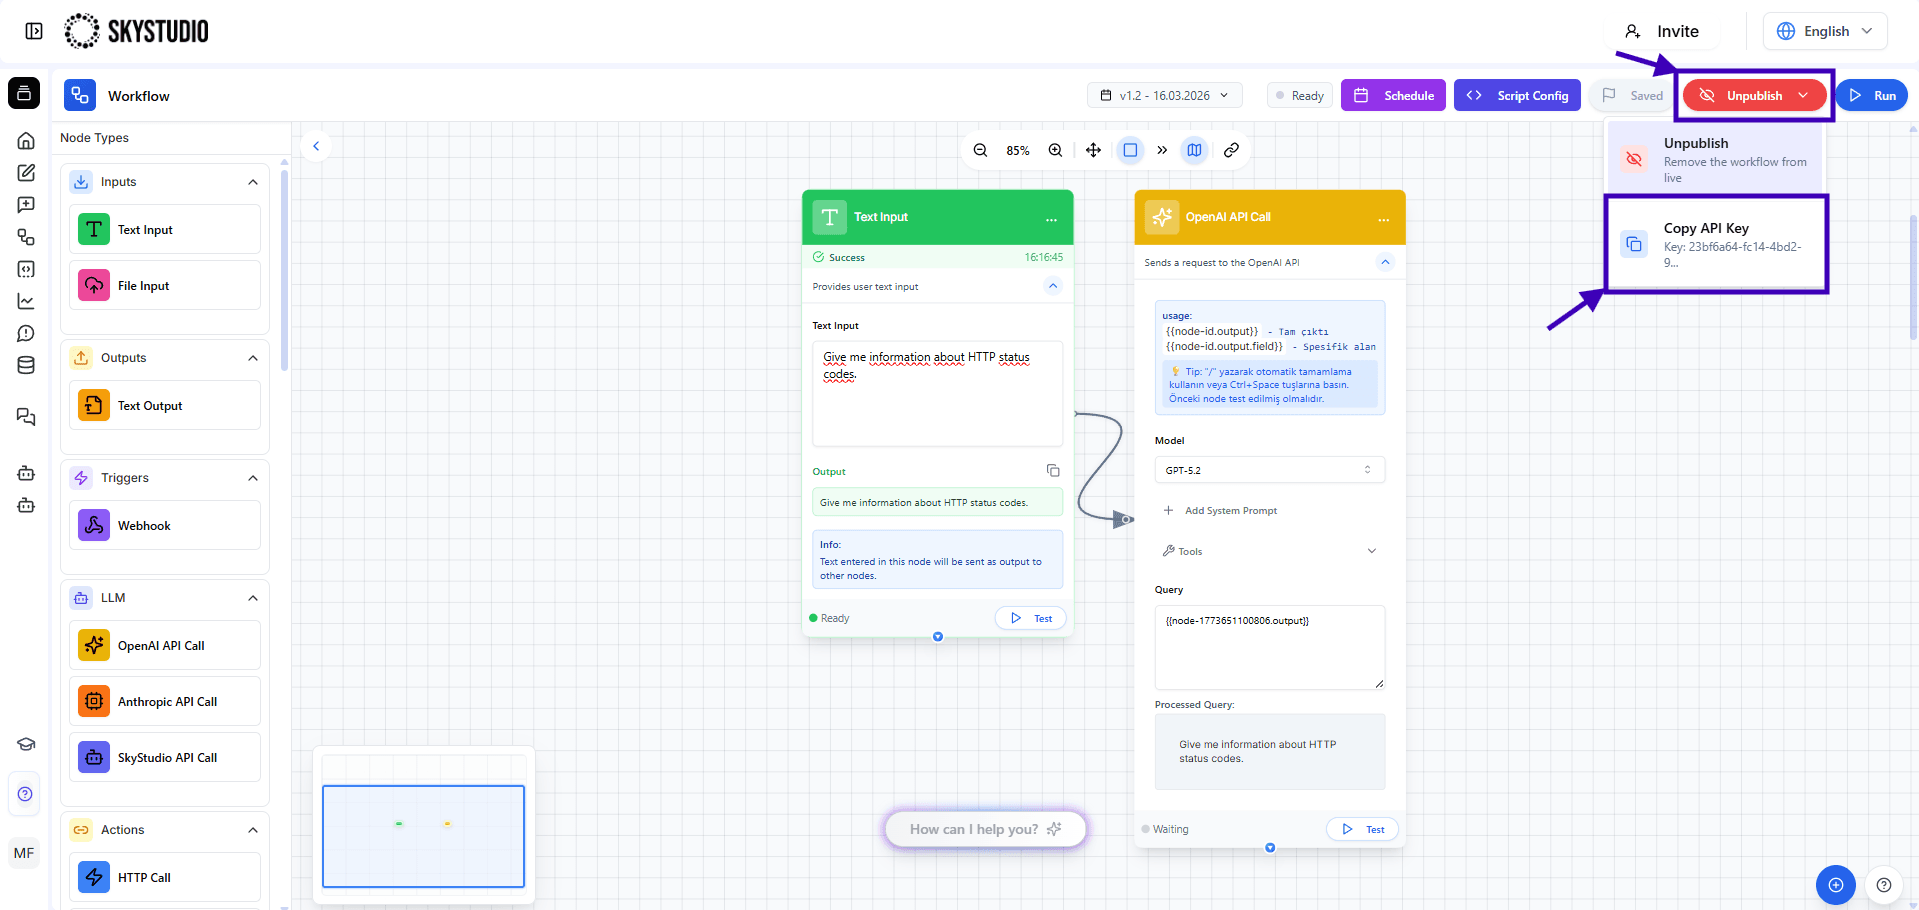This screenshot has width=1919, height=910.
Task: Click Test button on OpenAI API Call node
Action: [x=1363, y=829]
